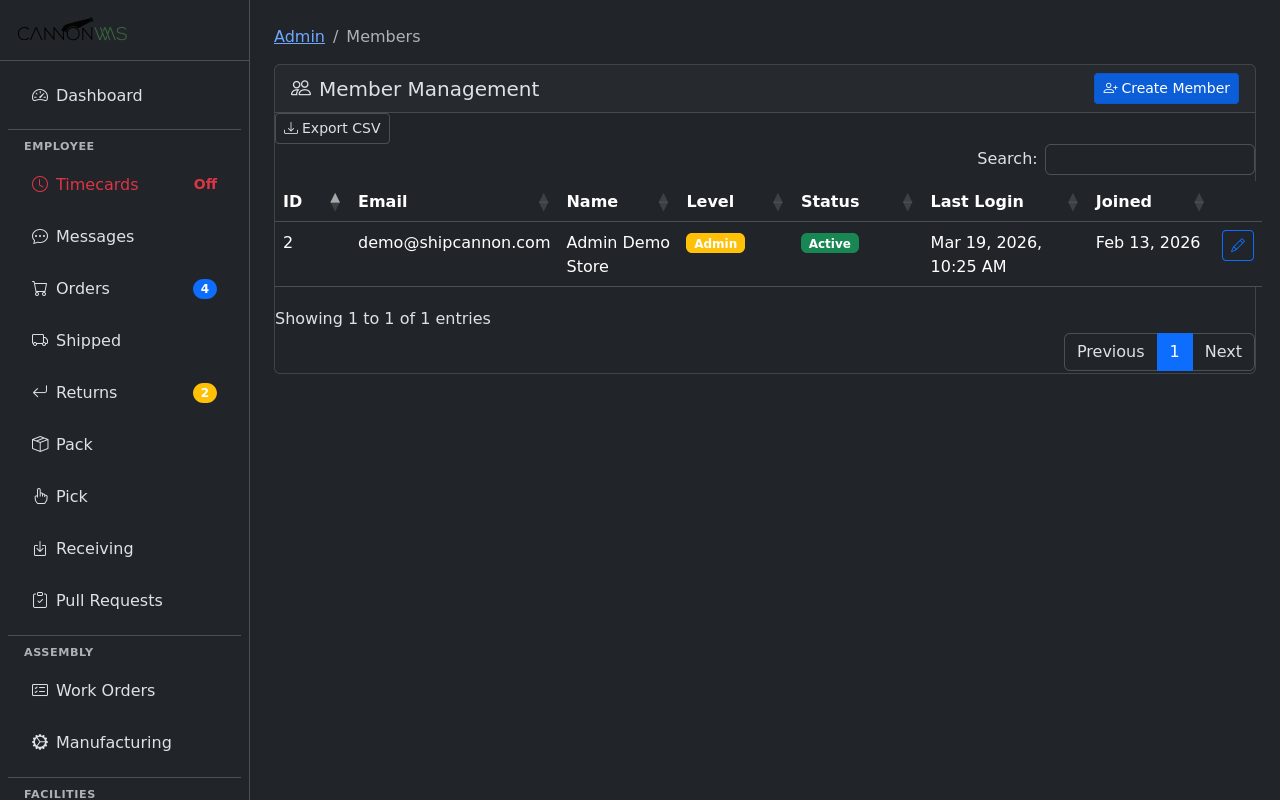Click the Messages speech bubble icon
The width and height of the screenshot is (1280, 800).
coord(39,236)
